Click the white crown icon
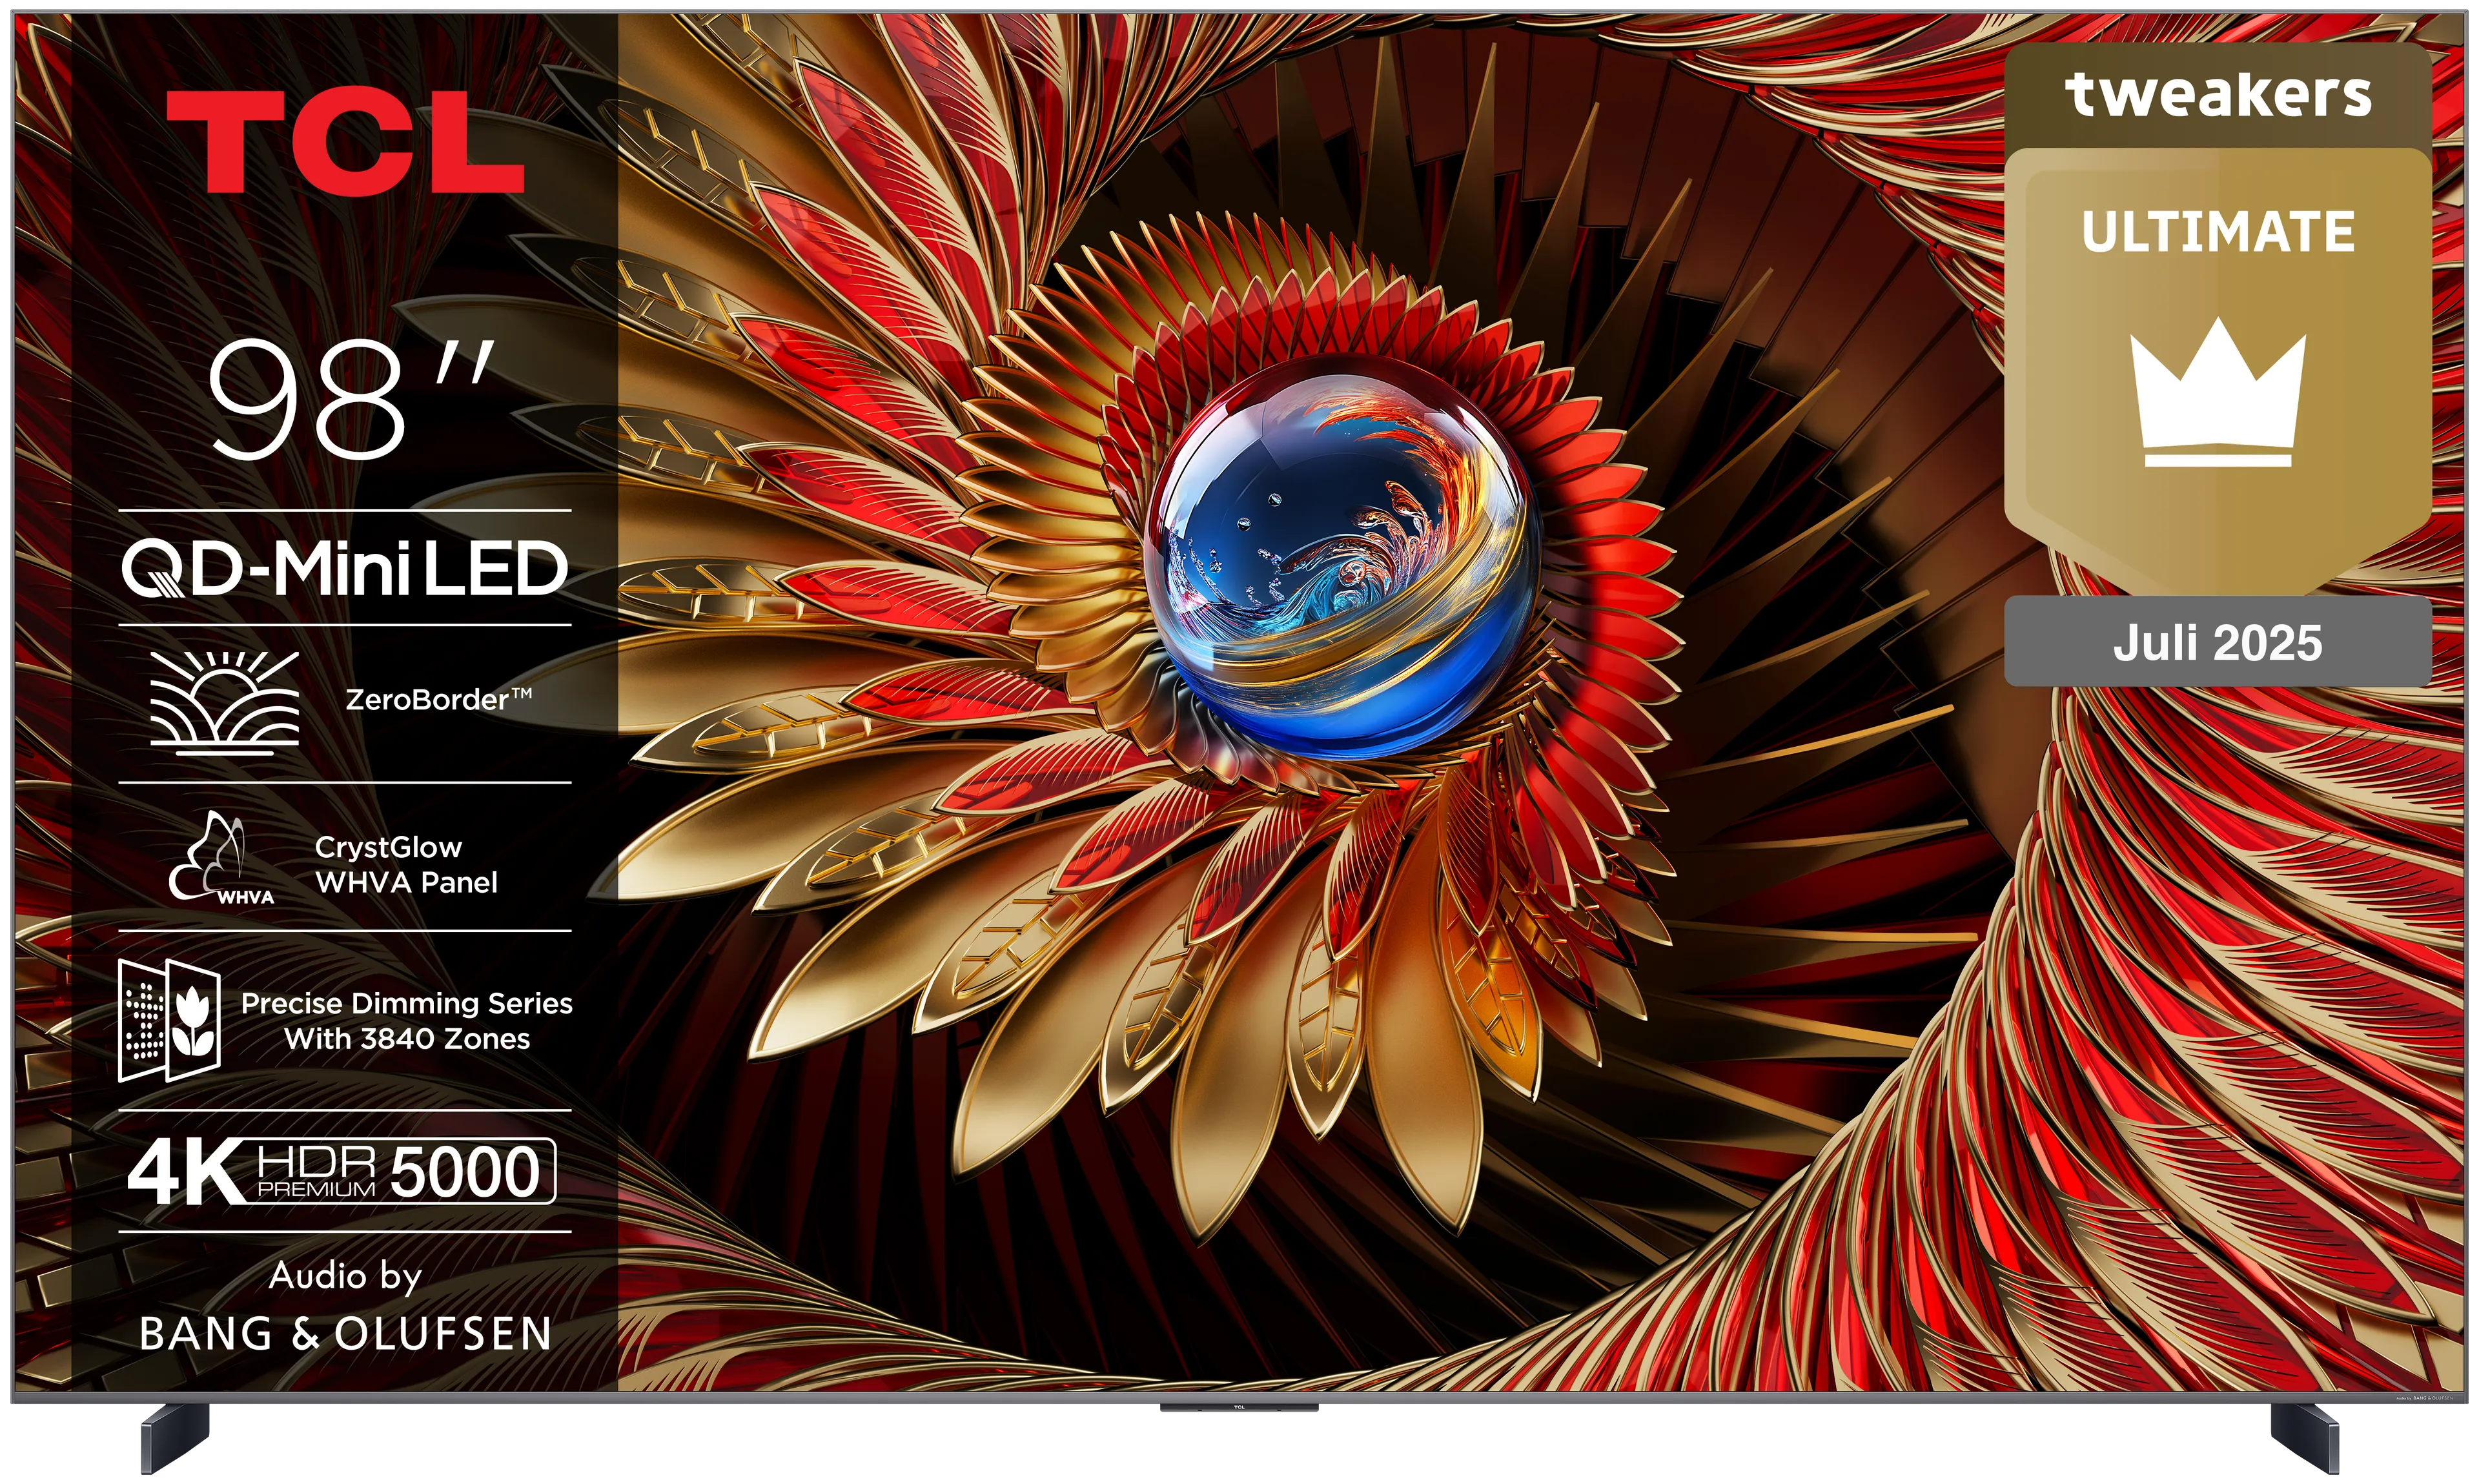This screenshot has width=2479, height=1484. coord(2218,392)
